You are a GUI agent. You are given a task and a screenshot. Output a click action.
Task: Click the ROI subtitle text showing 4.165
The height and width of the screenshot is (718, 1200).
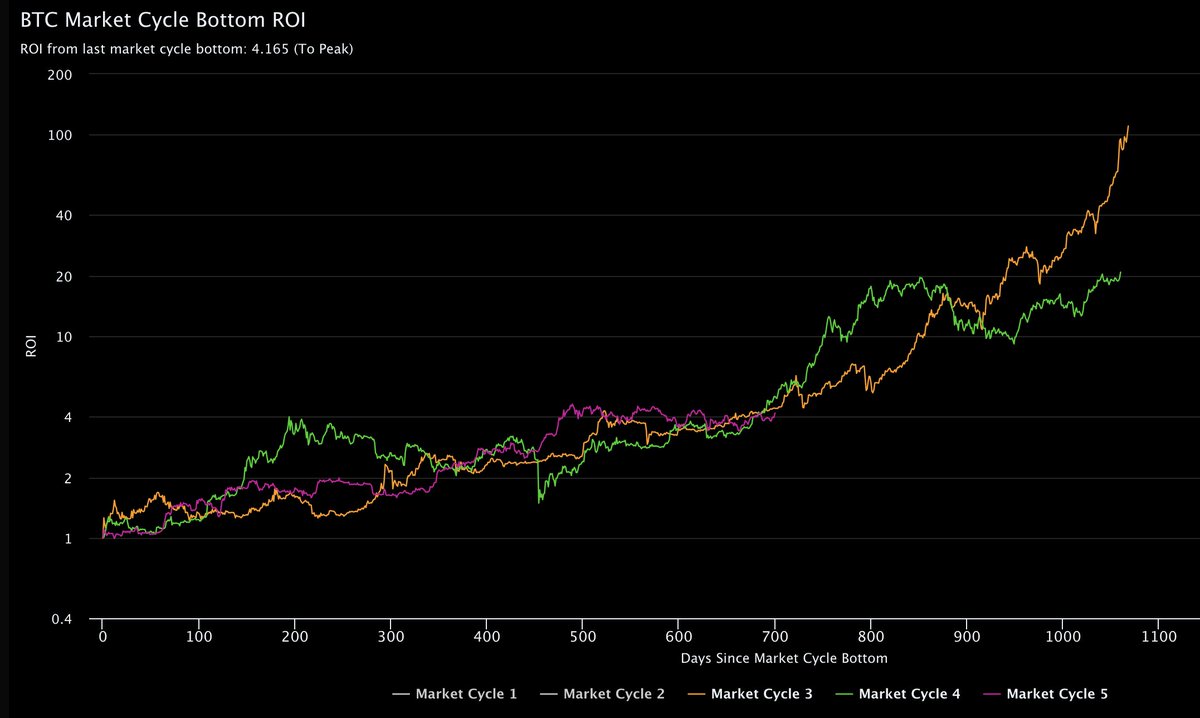tap(185, 47)
